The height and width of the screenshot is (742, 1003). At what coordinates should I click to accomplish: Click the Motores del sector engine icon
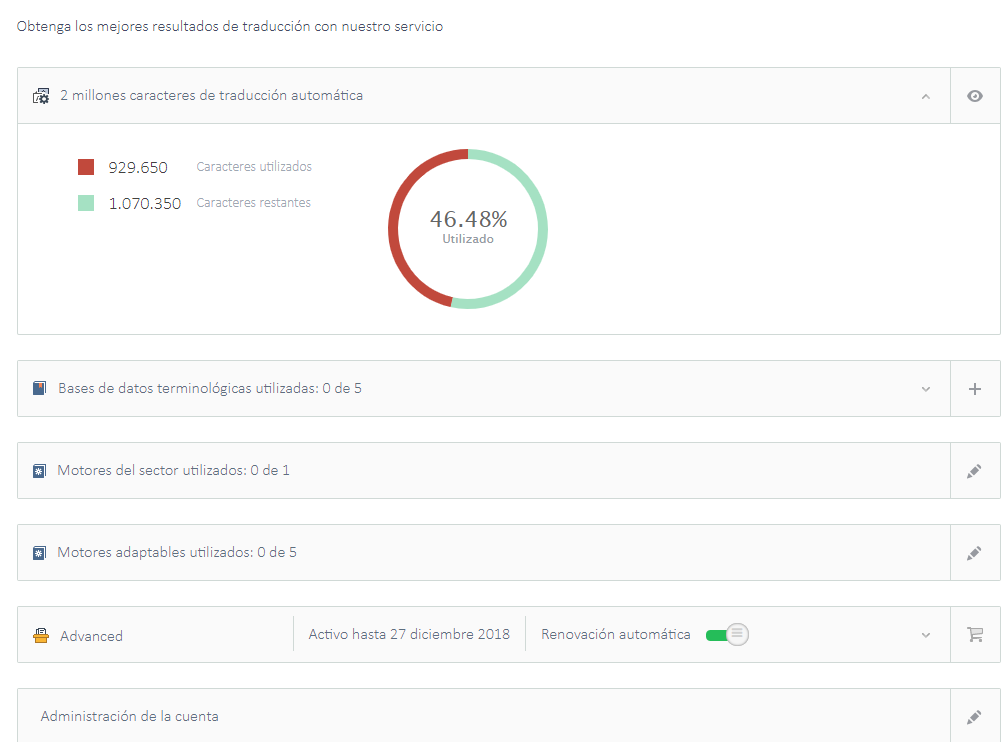[39, 471]
